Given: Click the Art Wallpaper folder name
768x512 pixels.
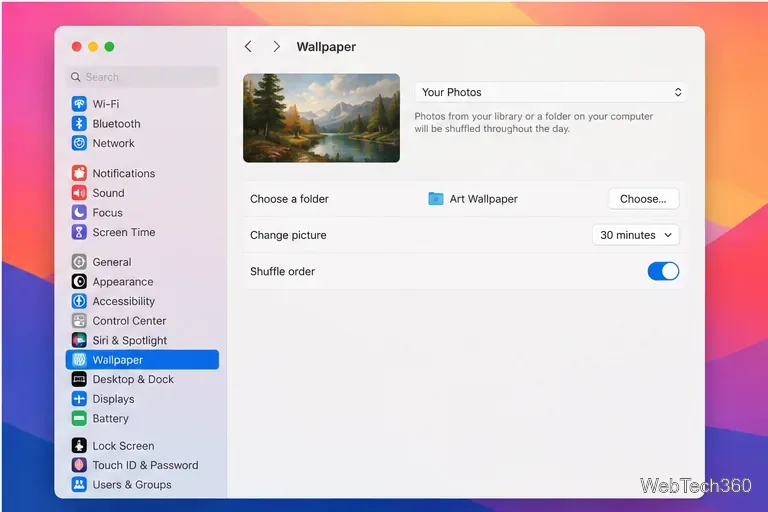Looking at the screenshot, I should click(x=483, y=198).
